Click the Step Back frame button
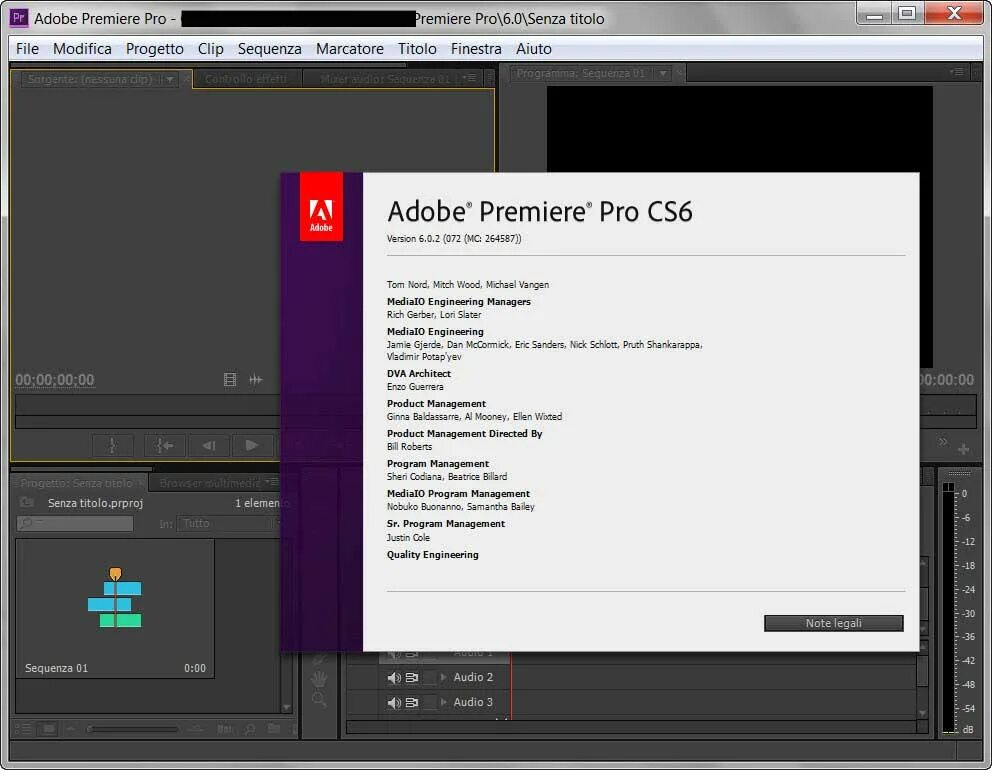Viewport: 992px width, 770px height. [209, 445]
